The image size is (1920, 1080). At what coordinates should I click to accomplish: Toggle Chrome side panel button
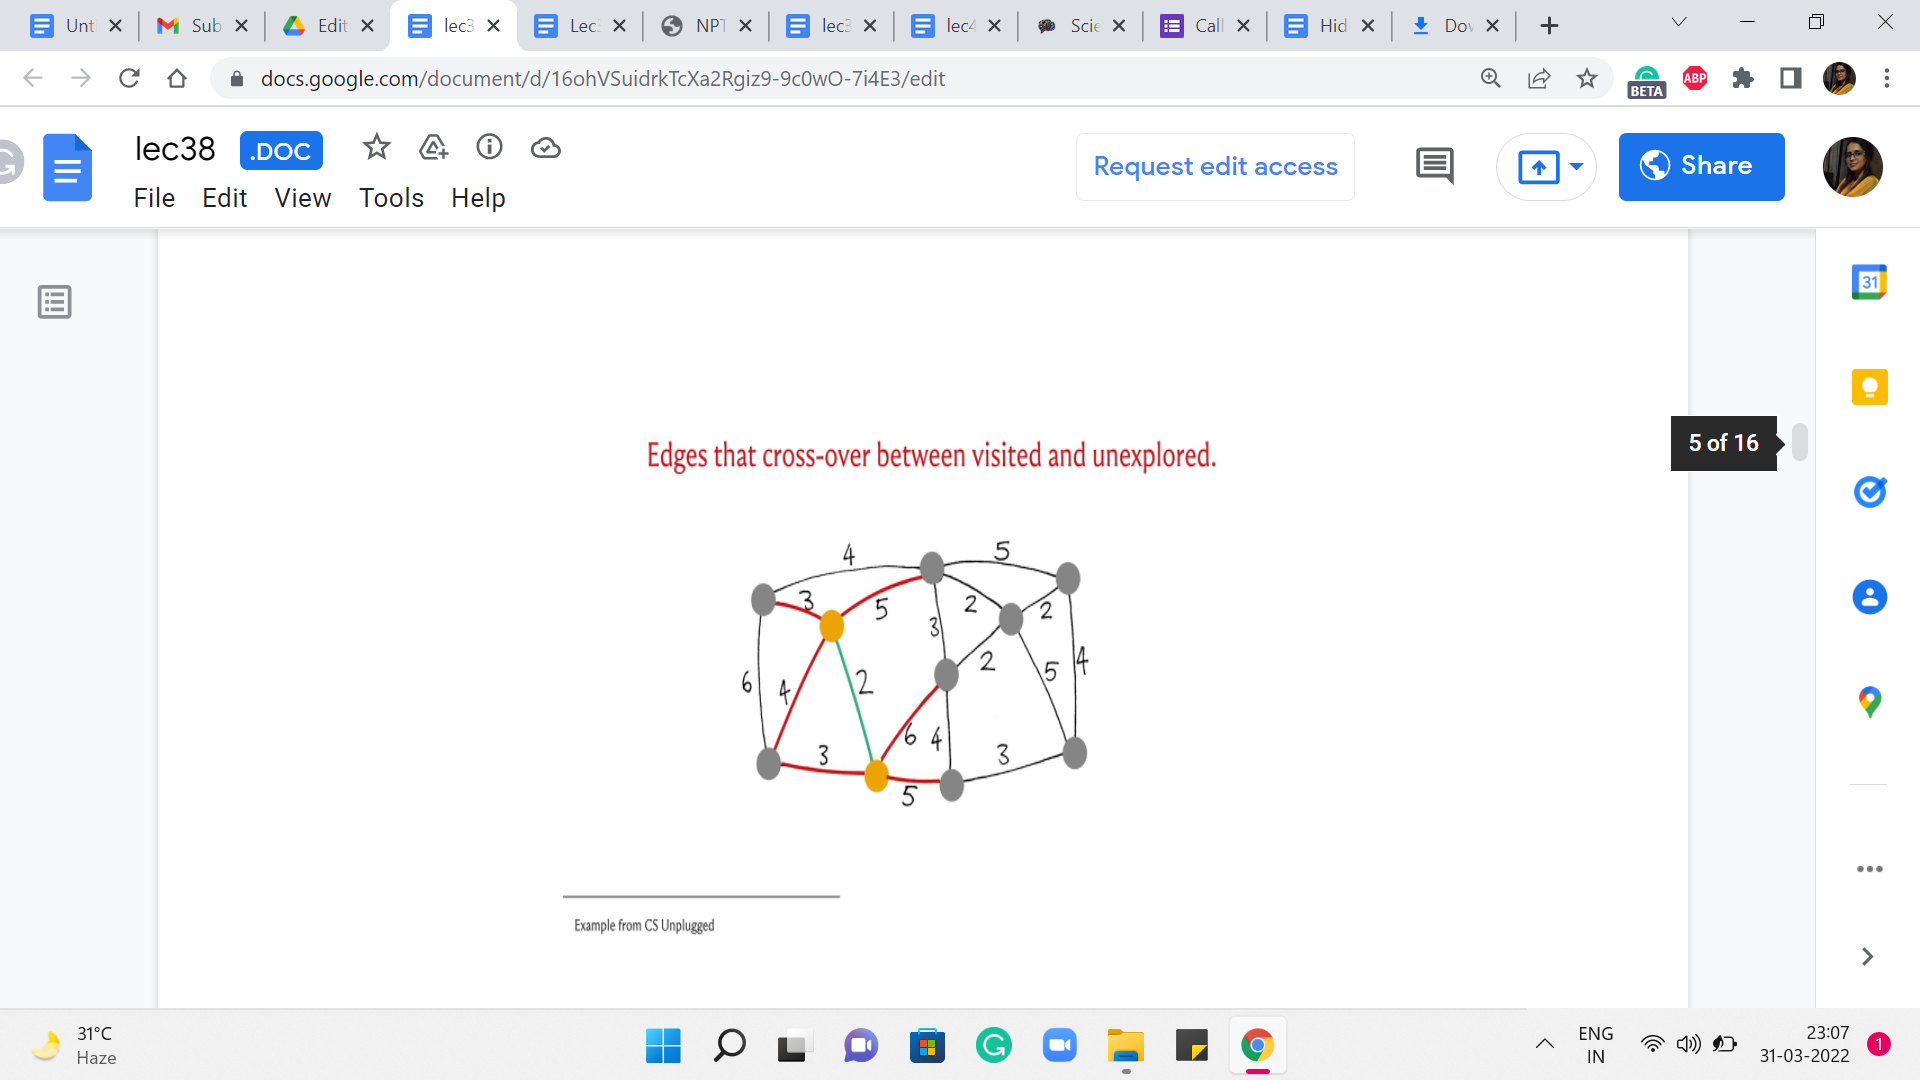[x=1791, y=78]
